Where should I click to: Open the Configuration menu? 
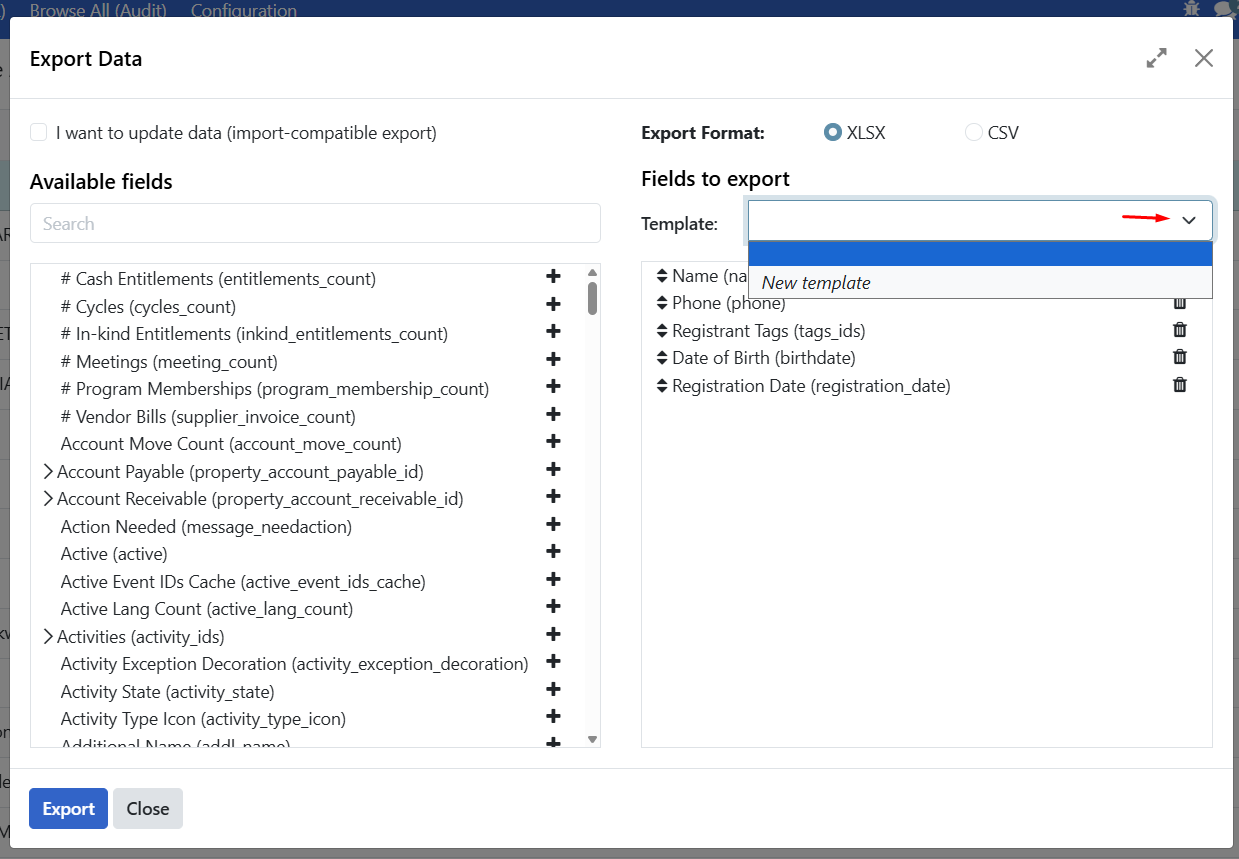[x=243, y=11]
